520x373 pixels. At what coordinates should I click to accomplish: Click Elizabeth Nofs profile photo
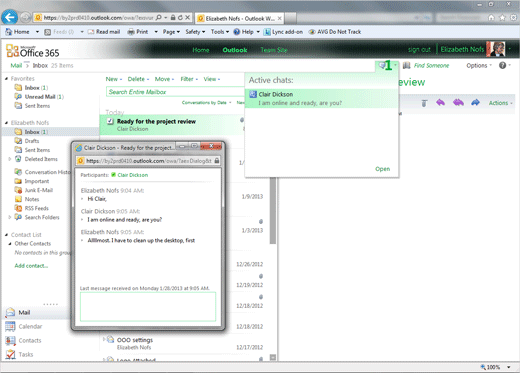[496, 49]
